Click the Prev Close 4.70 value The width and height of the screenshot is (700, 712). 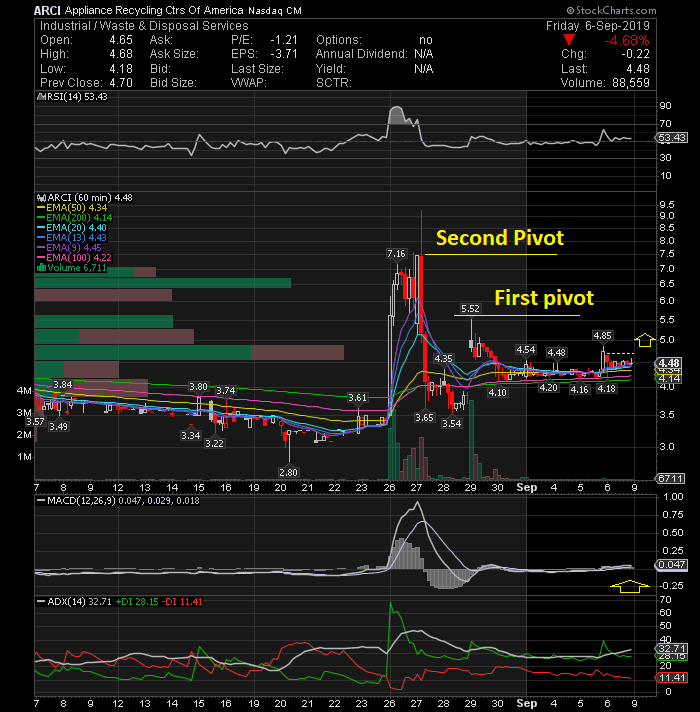pyautogui.click(x=121, y=83)
